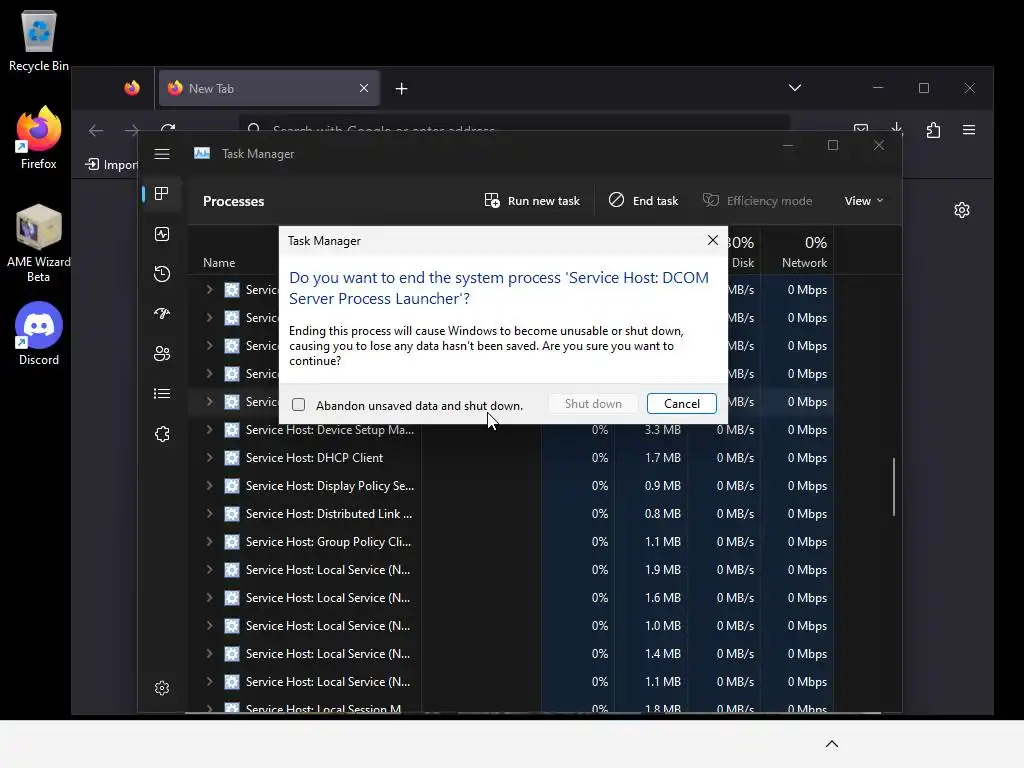Open Task Manager settings gear in sidebar

162,688
